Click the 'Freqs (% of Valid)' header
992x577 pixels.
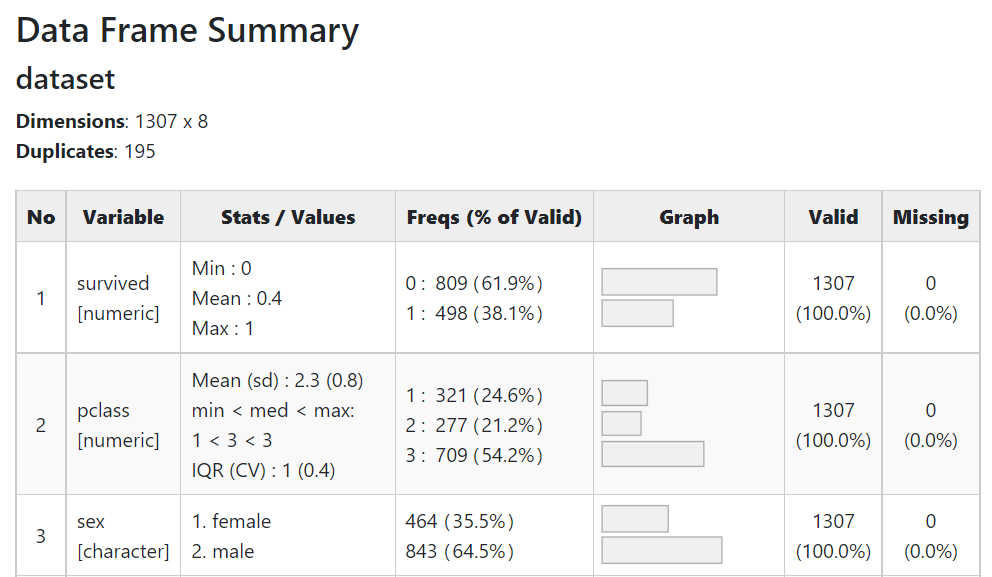click(x=494, y=217)
